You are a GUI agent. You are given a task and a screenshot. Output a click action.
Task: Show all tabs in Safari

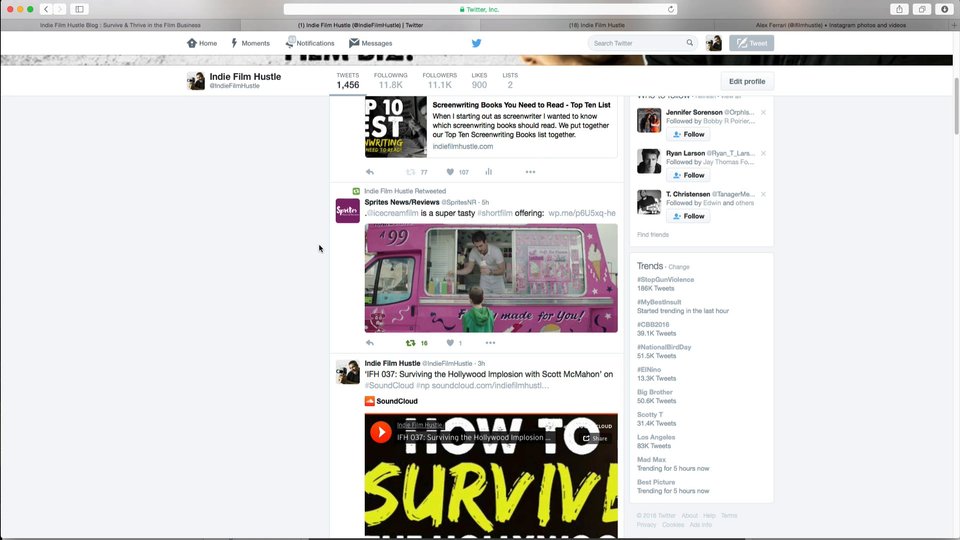(x=922, y=9)
